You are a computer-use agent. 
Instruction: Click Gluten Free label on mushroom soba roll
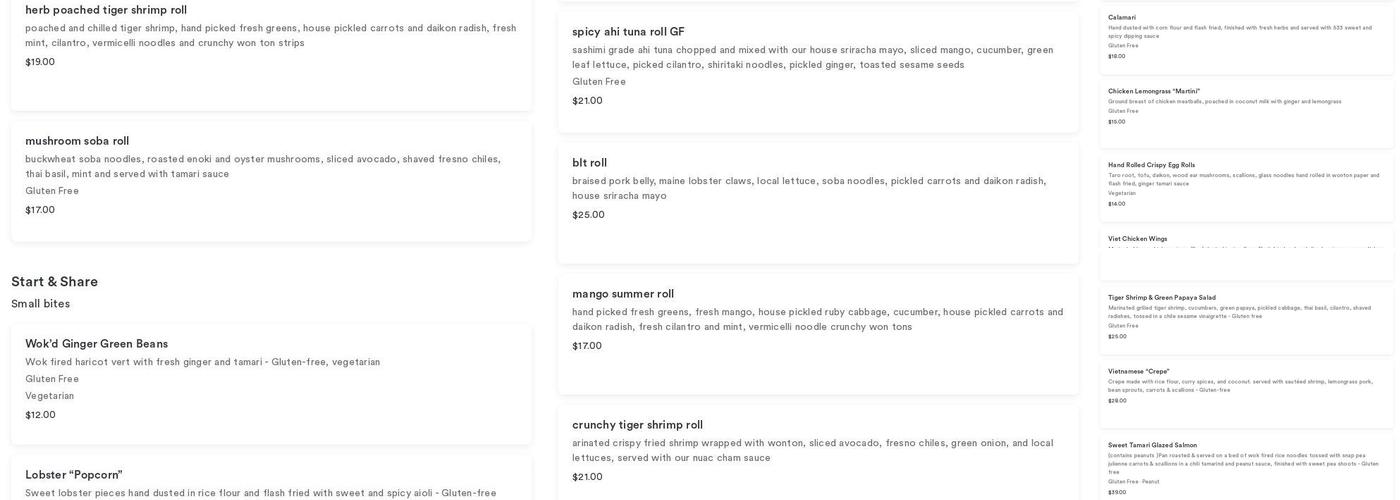click(x=52, y=191)
